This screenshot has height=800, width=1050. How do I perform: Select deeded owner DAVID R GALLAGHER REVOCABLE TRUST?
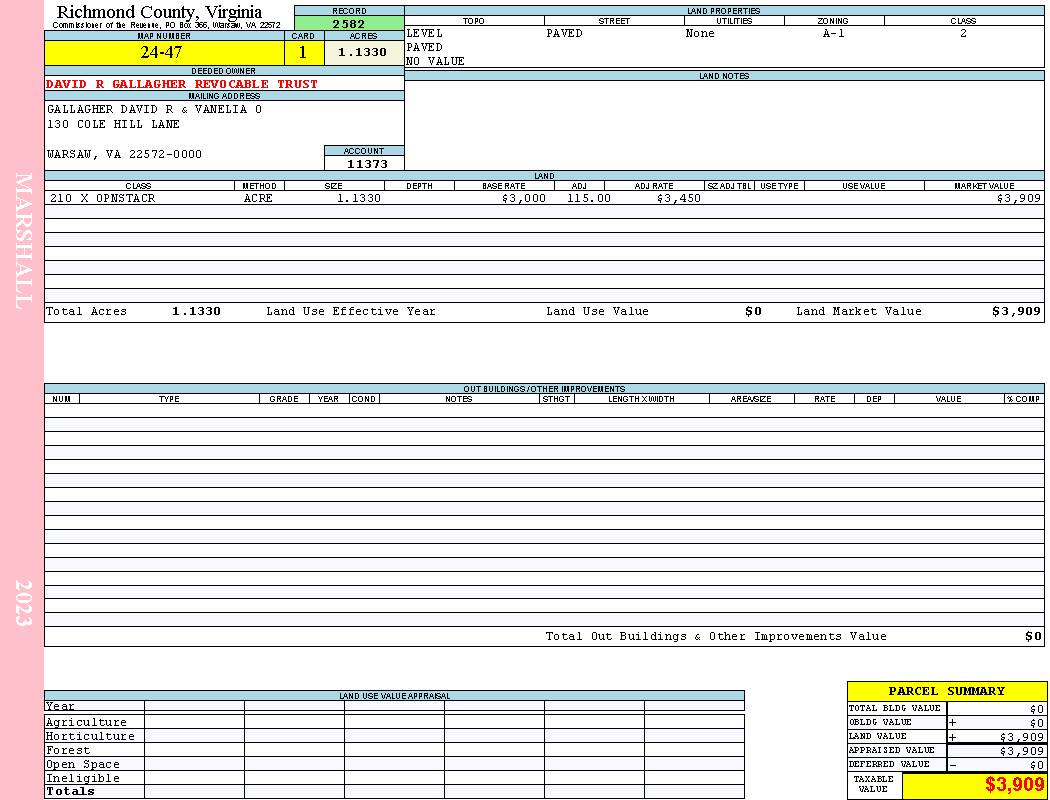(181, 84)
